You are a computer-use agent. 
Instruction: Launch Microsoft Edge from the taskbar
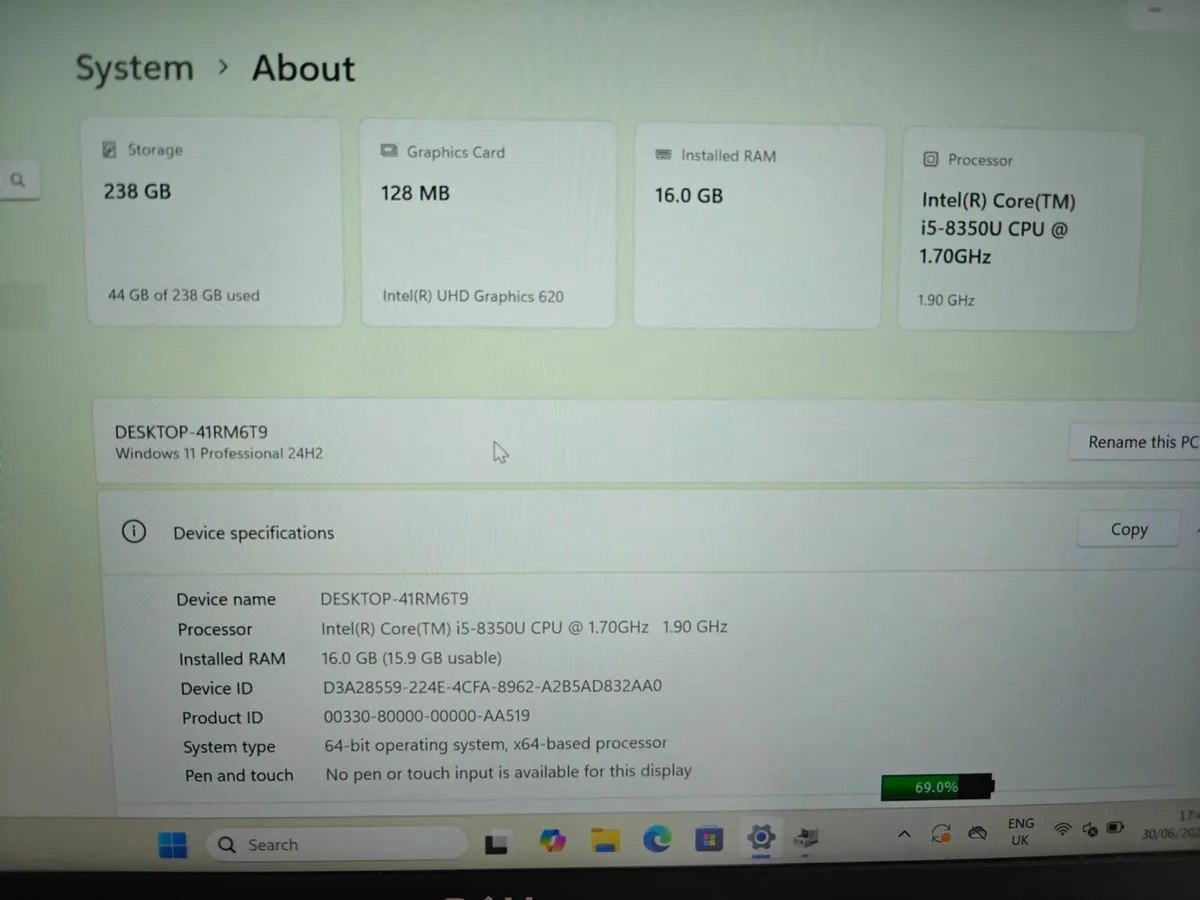tap(657, 840)
